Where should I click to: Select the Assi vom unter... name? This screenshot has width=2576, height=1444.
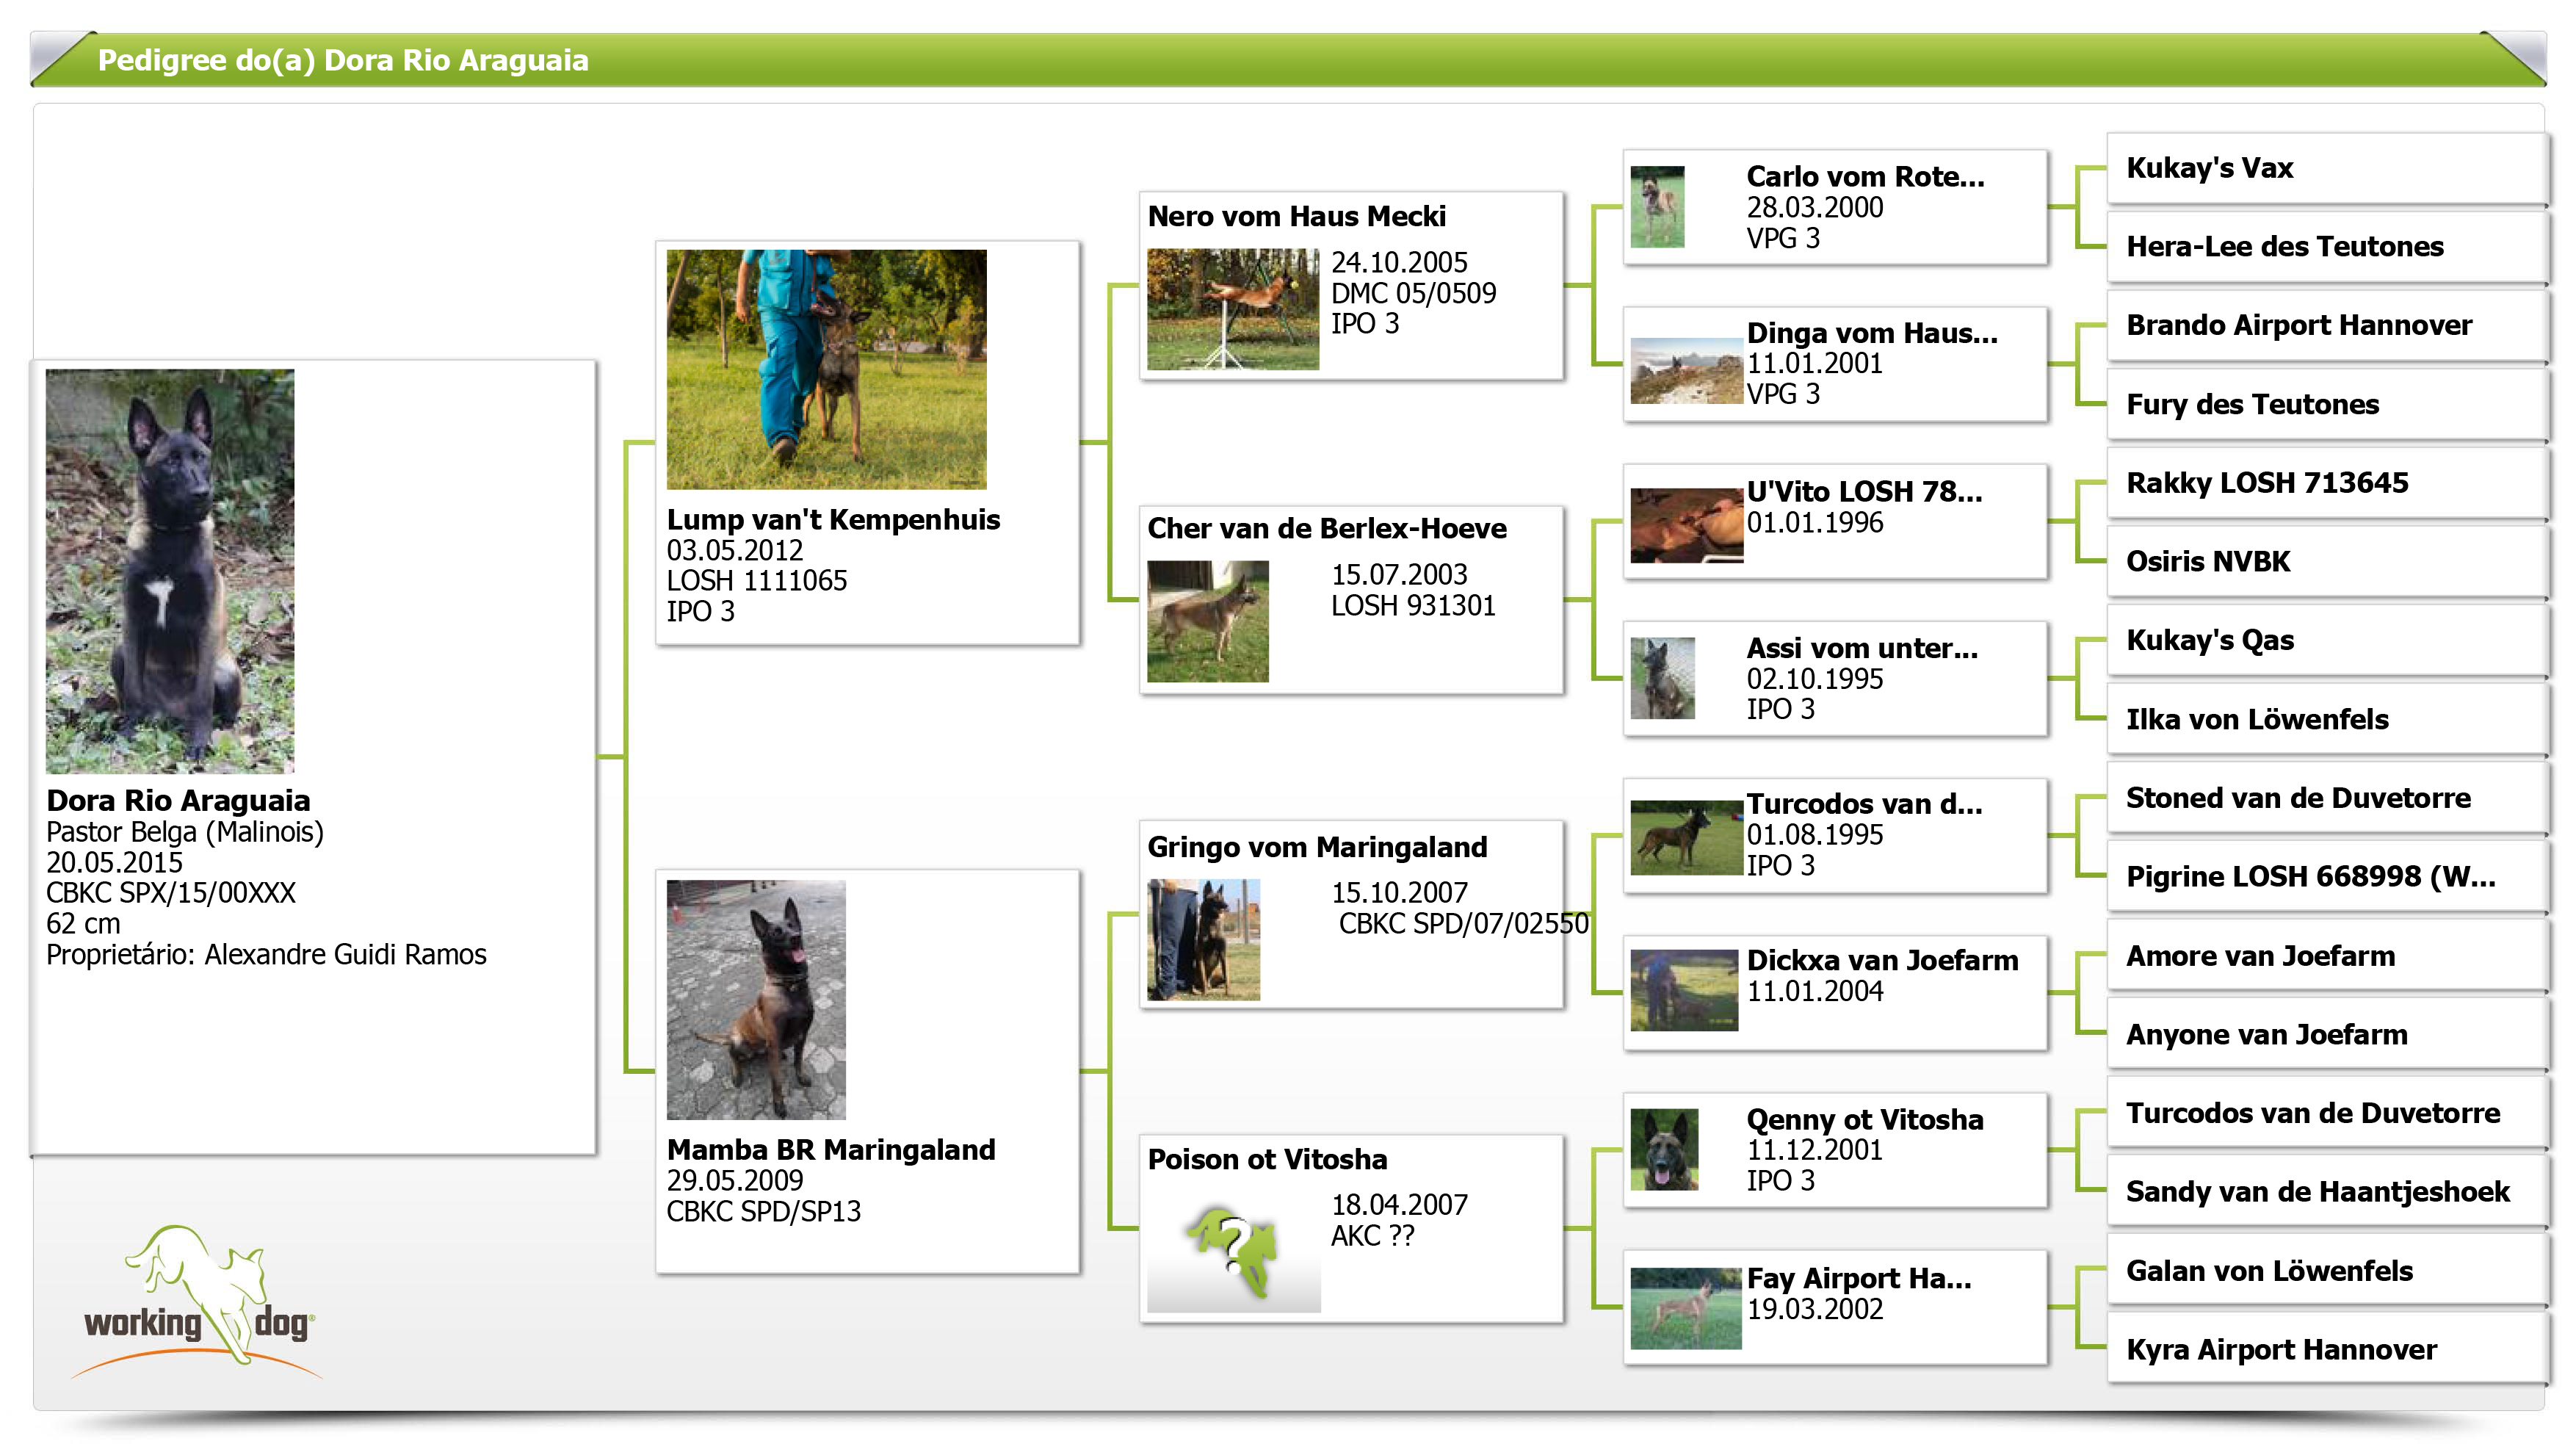click(x=1862, y=648)
